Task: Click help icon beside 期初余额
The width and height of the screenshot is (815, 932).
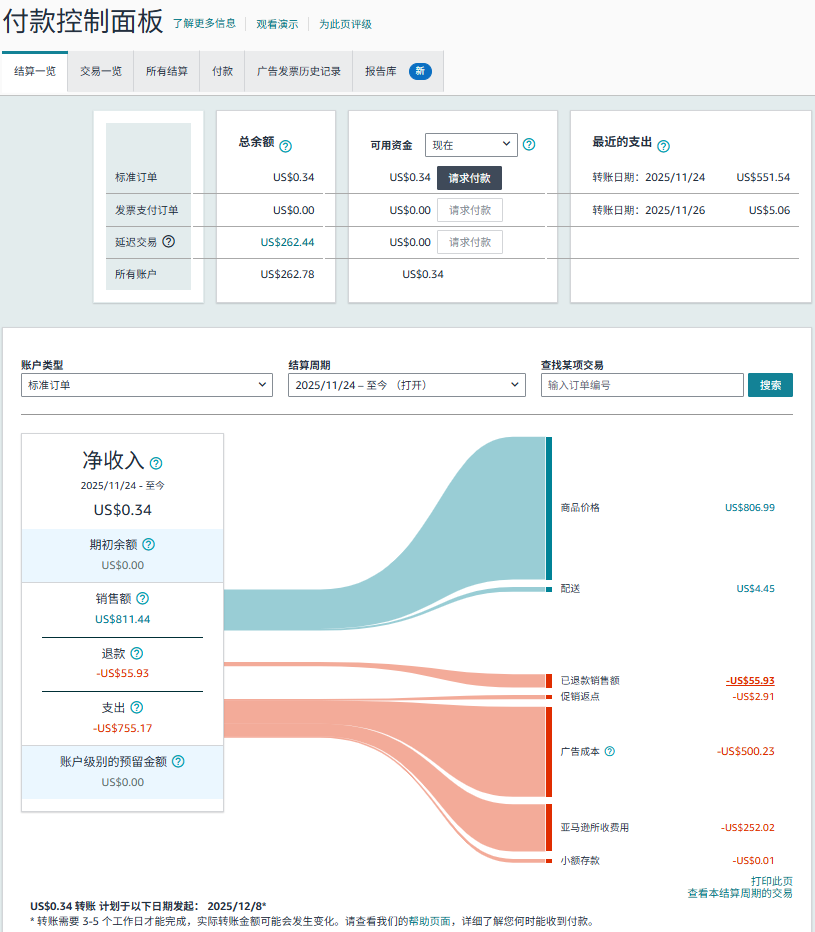Action: click(x=149, y=545)
